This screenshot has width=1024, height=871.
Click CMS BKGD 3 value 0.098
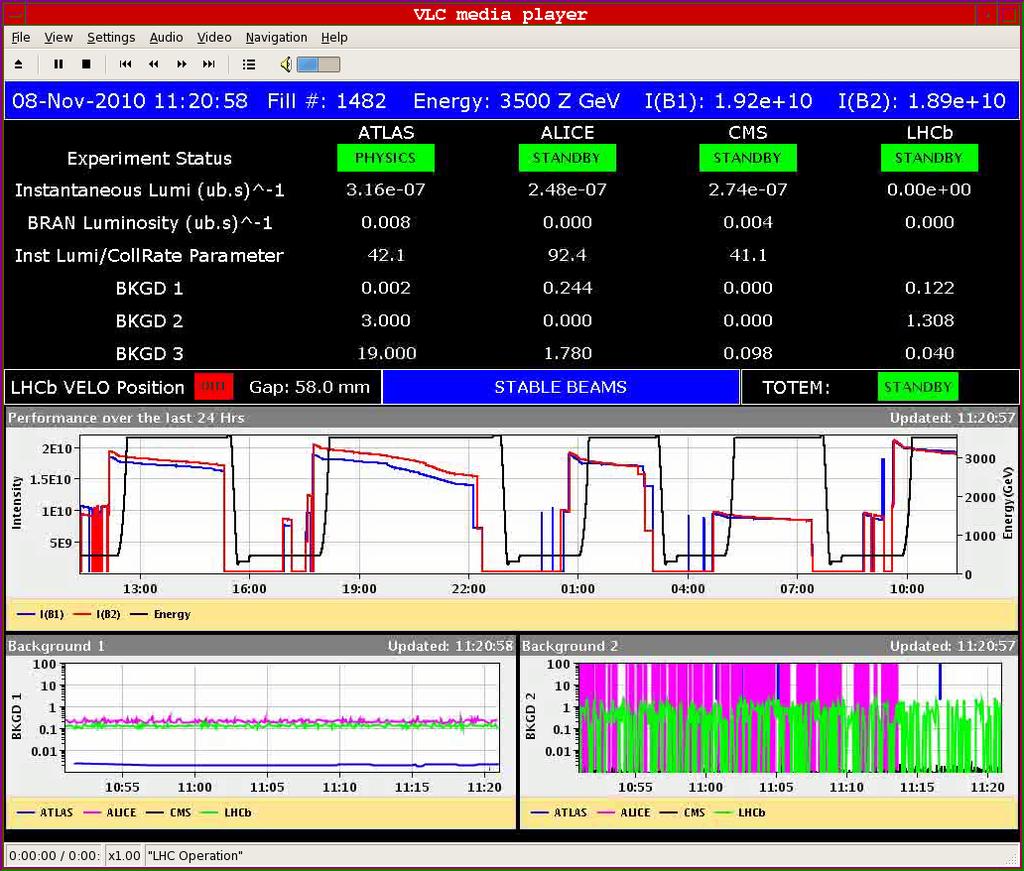click(x=748, y=353)
